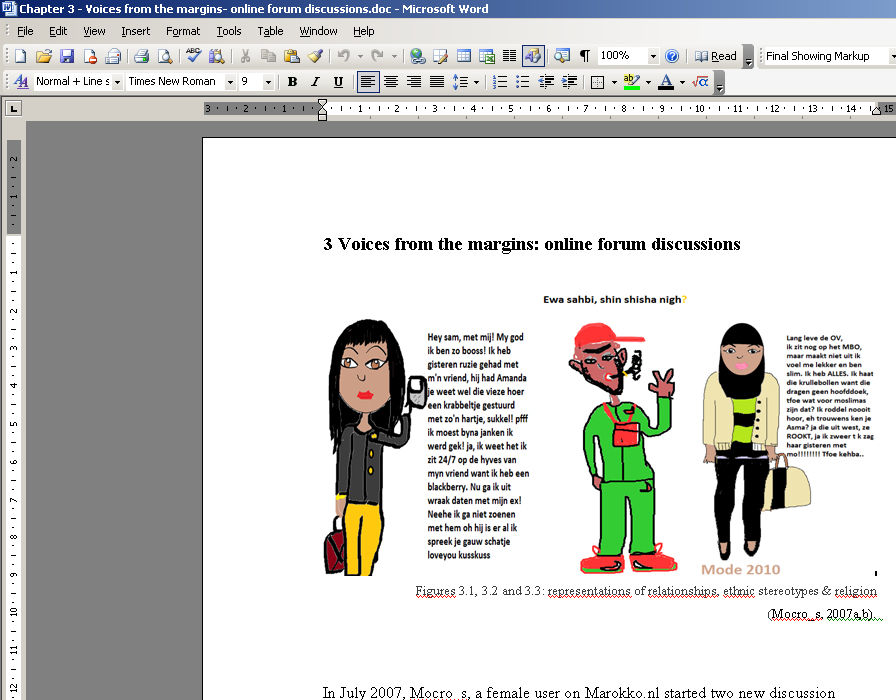896x700 pixels.
Task: Toggle Show/Hide paragraph marks
Action: coord(584,56)
